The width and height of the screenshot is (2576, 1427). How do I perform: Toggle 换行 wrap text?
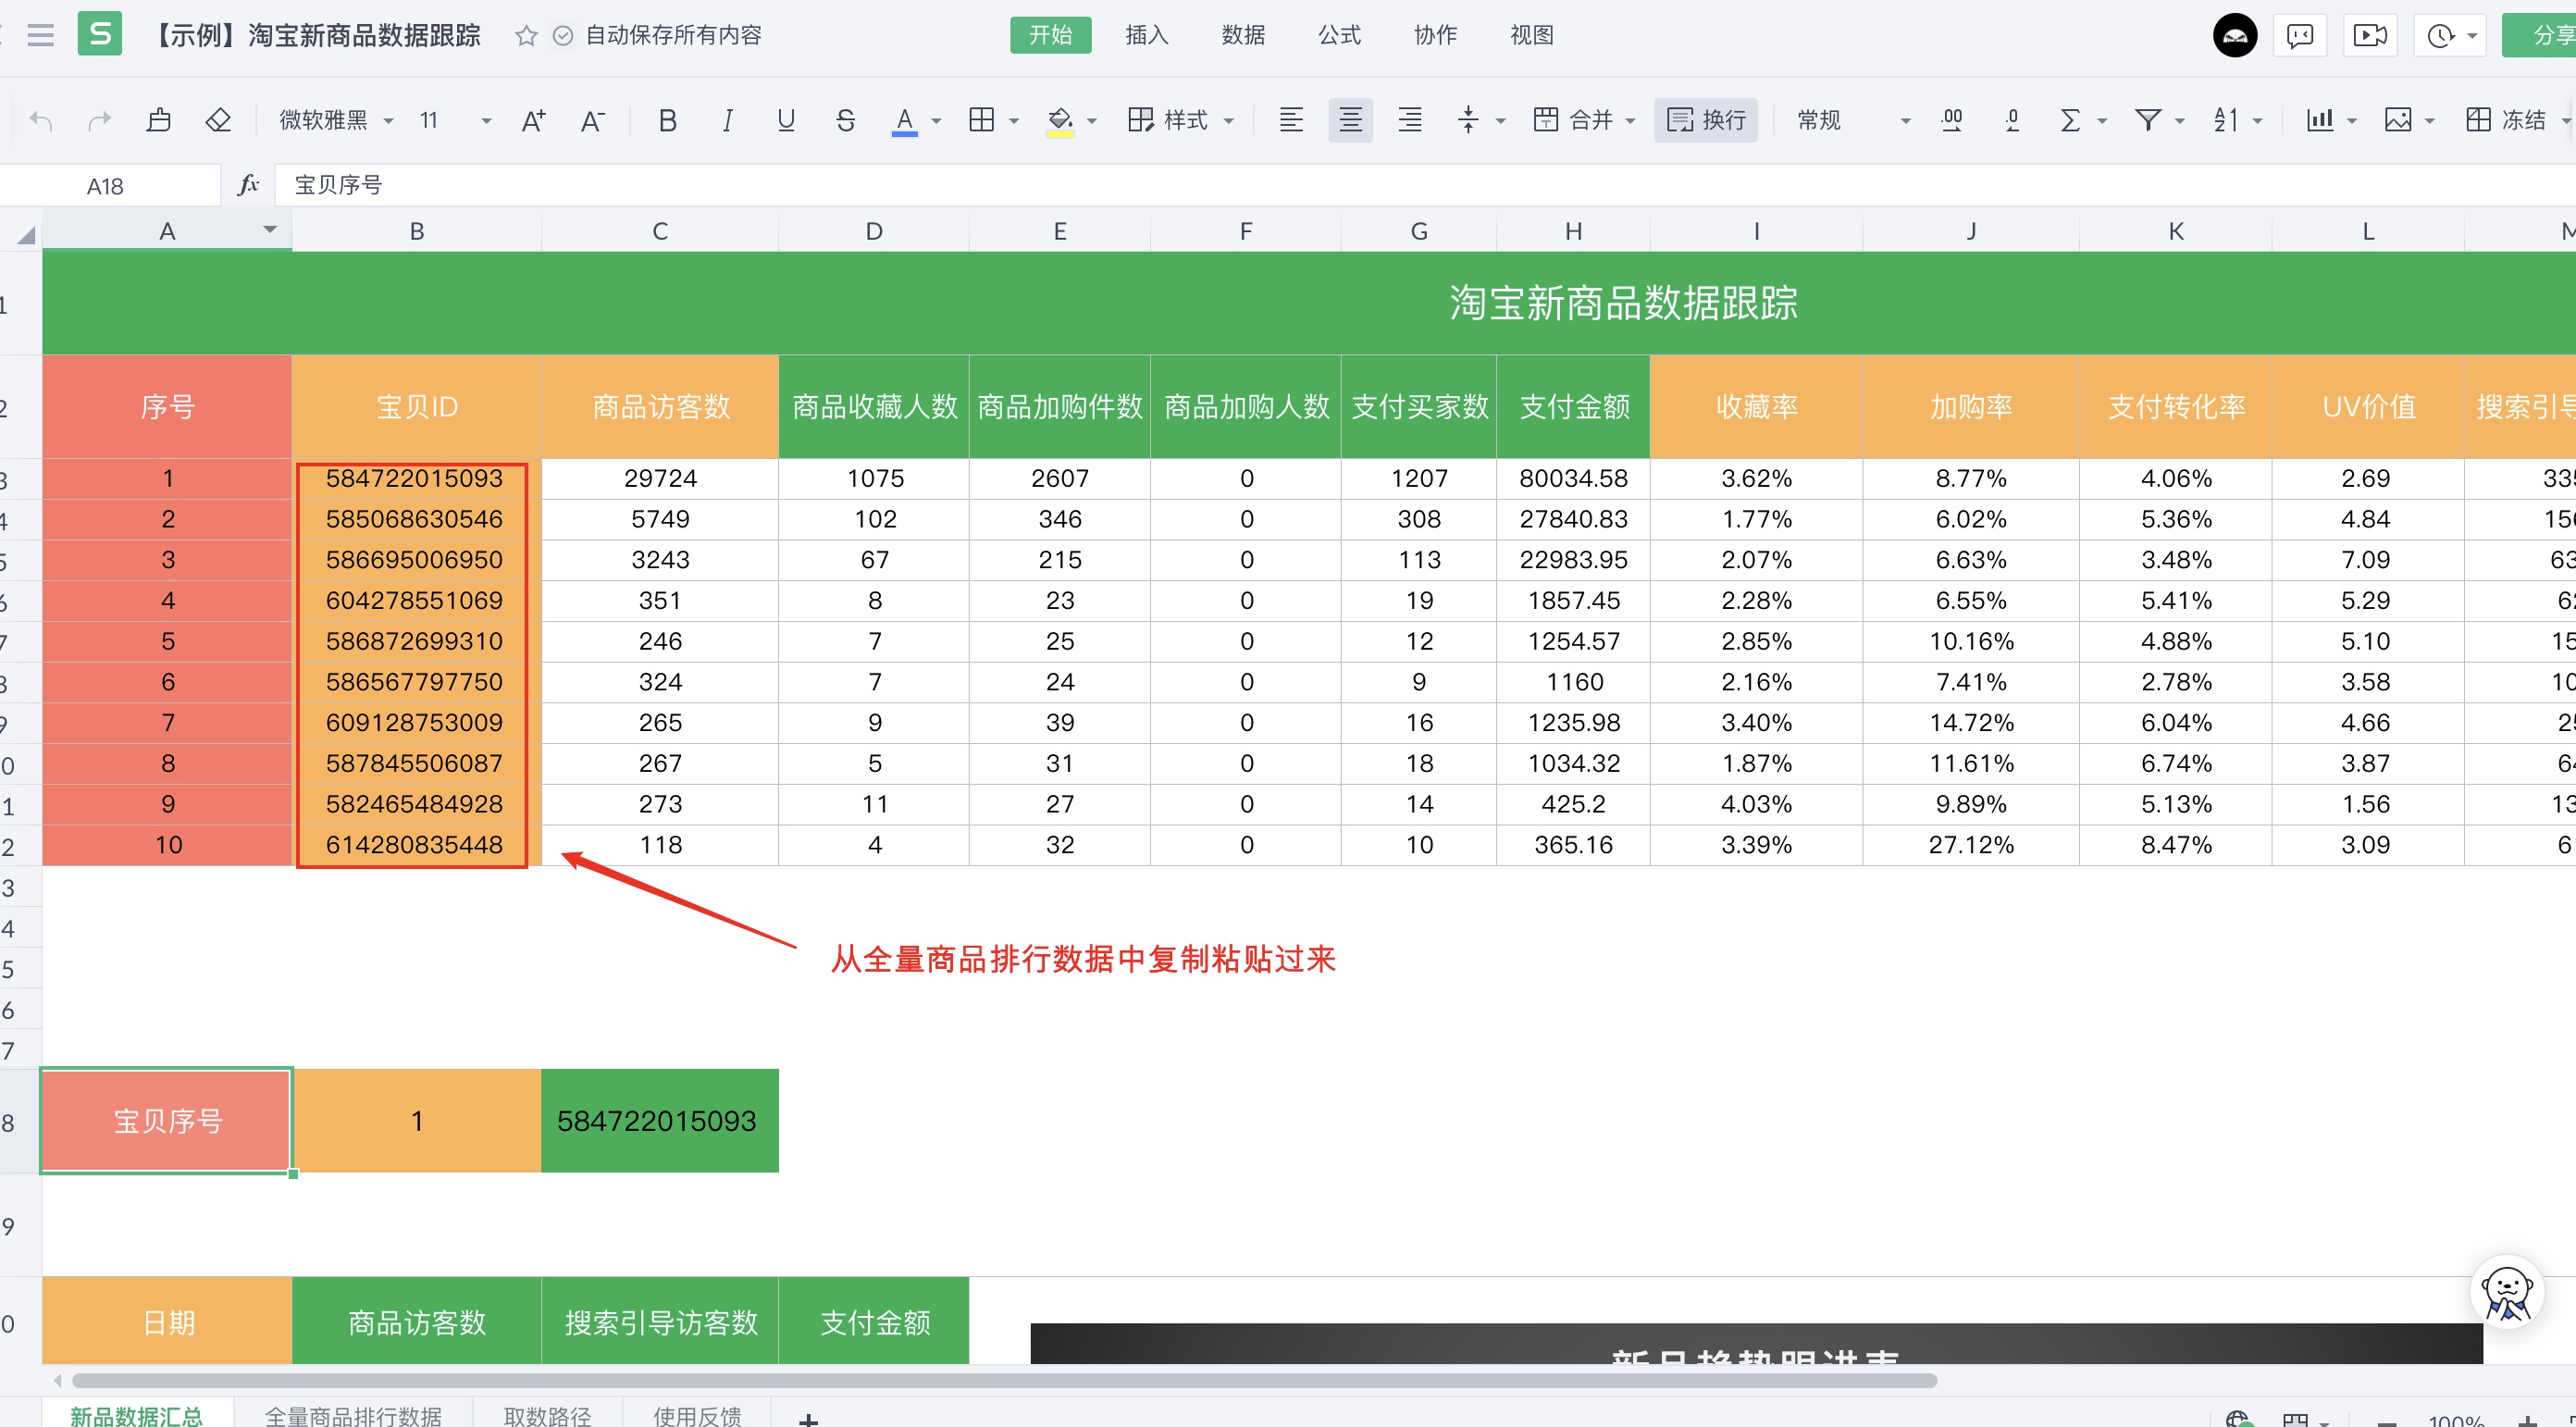pyautogui.click(x=1706, y=121)
